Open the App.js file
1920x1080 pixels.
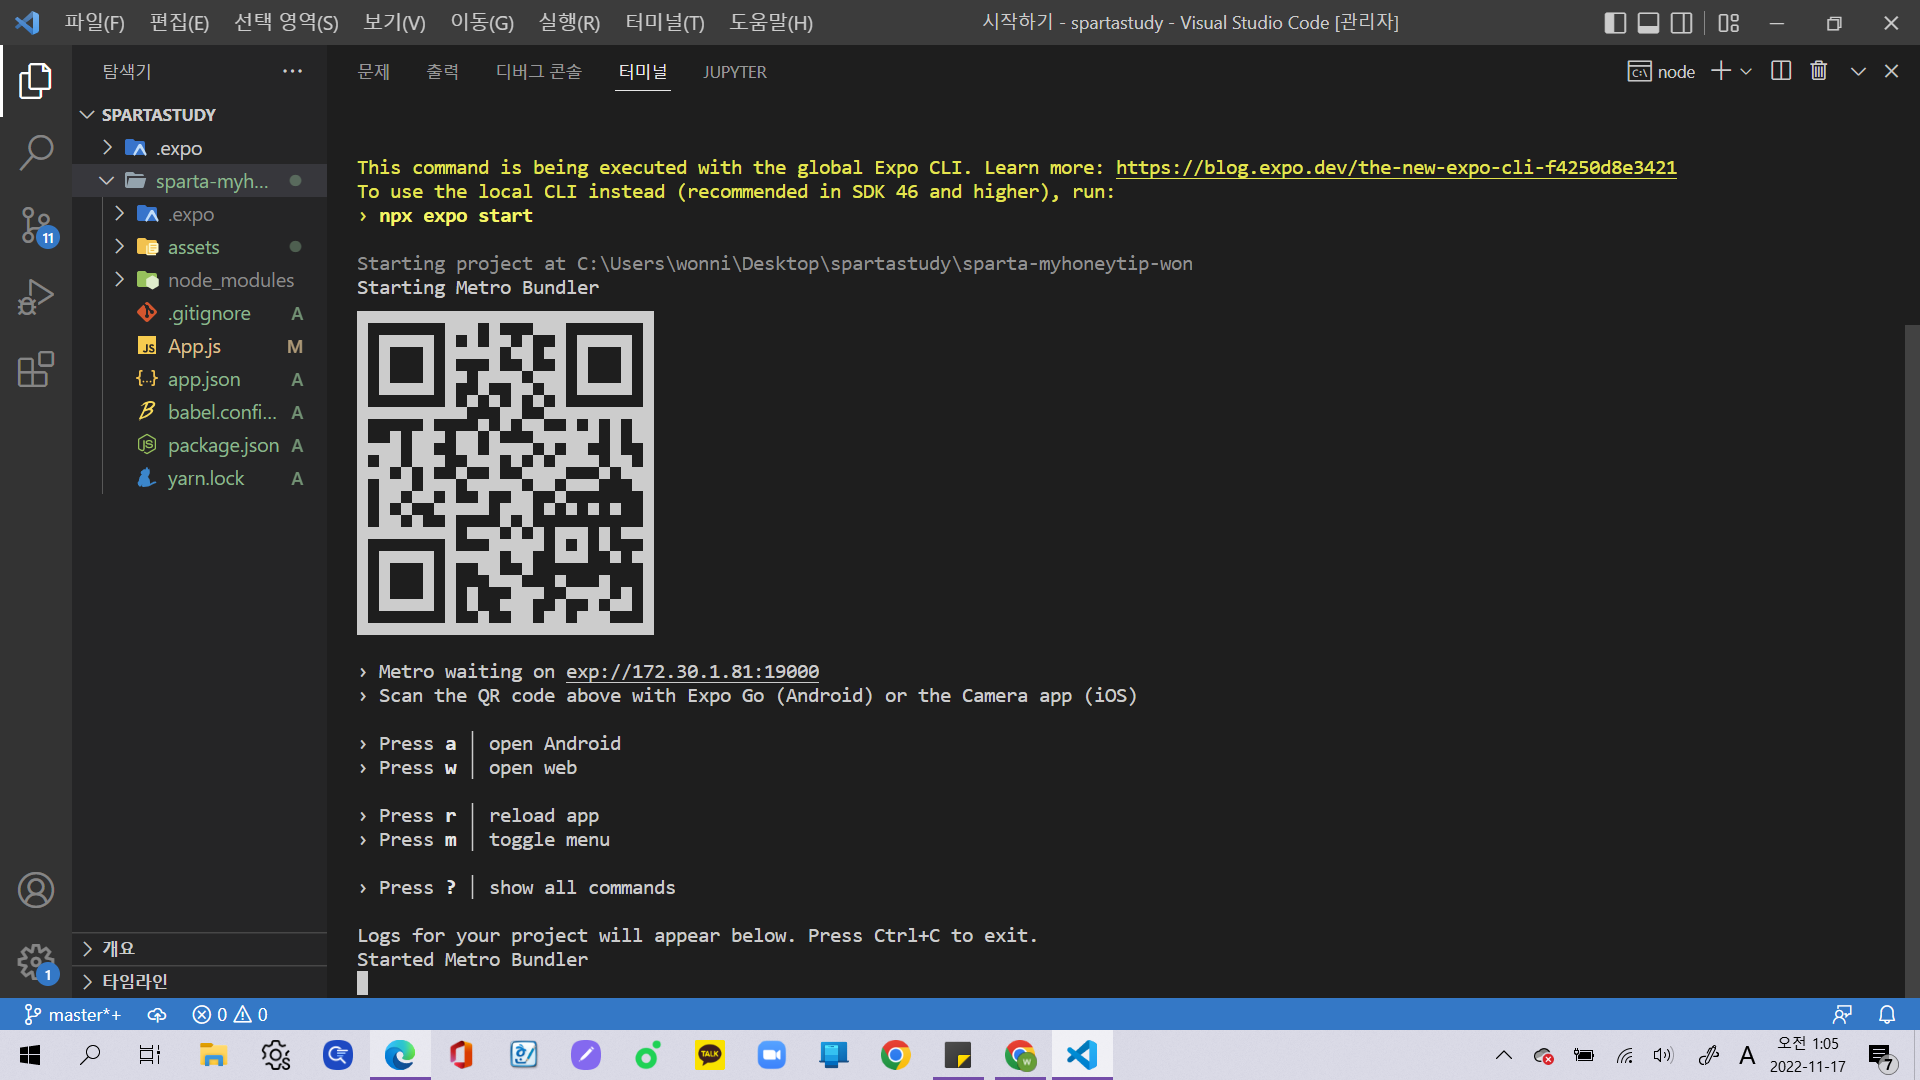point(200,346)
